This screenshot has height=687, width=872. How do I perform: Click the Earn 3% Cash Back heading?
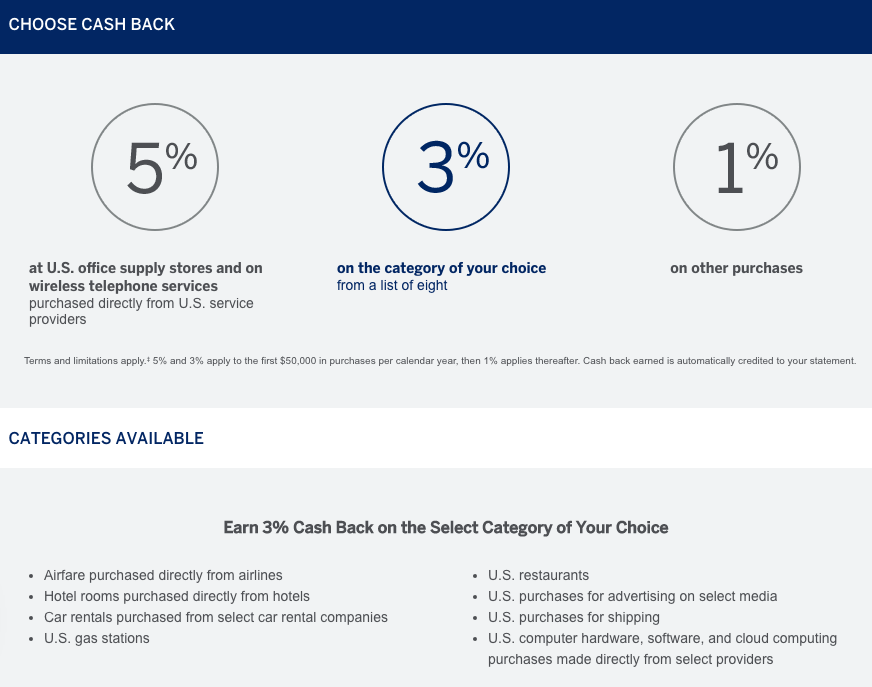446,527
